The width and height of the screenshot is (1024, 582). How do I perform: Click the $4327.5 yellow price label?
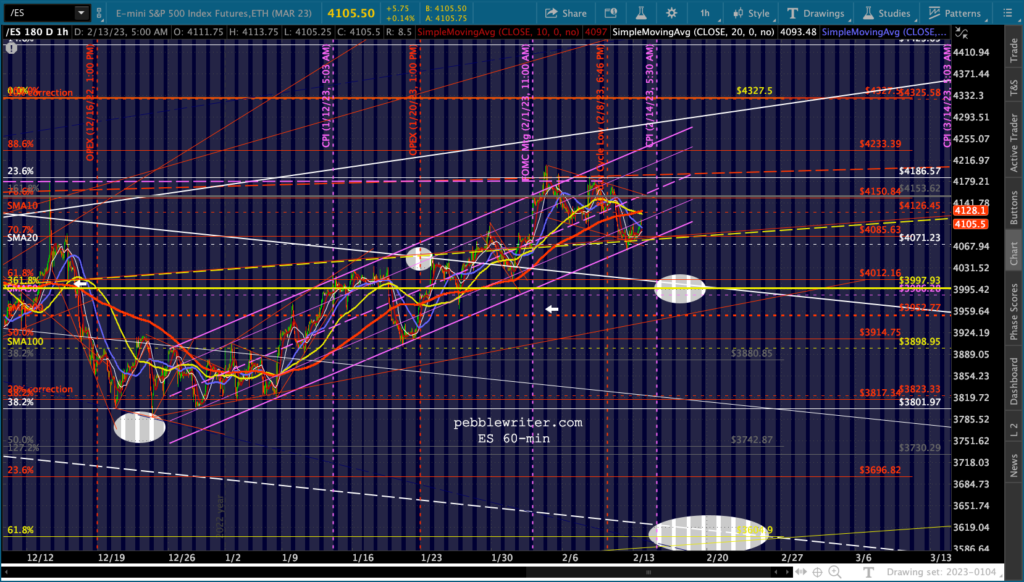pyautogui.click(x=754, y=91)
